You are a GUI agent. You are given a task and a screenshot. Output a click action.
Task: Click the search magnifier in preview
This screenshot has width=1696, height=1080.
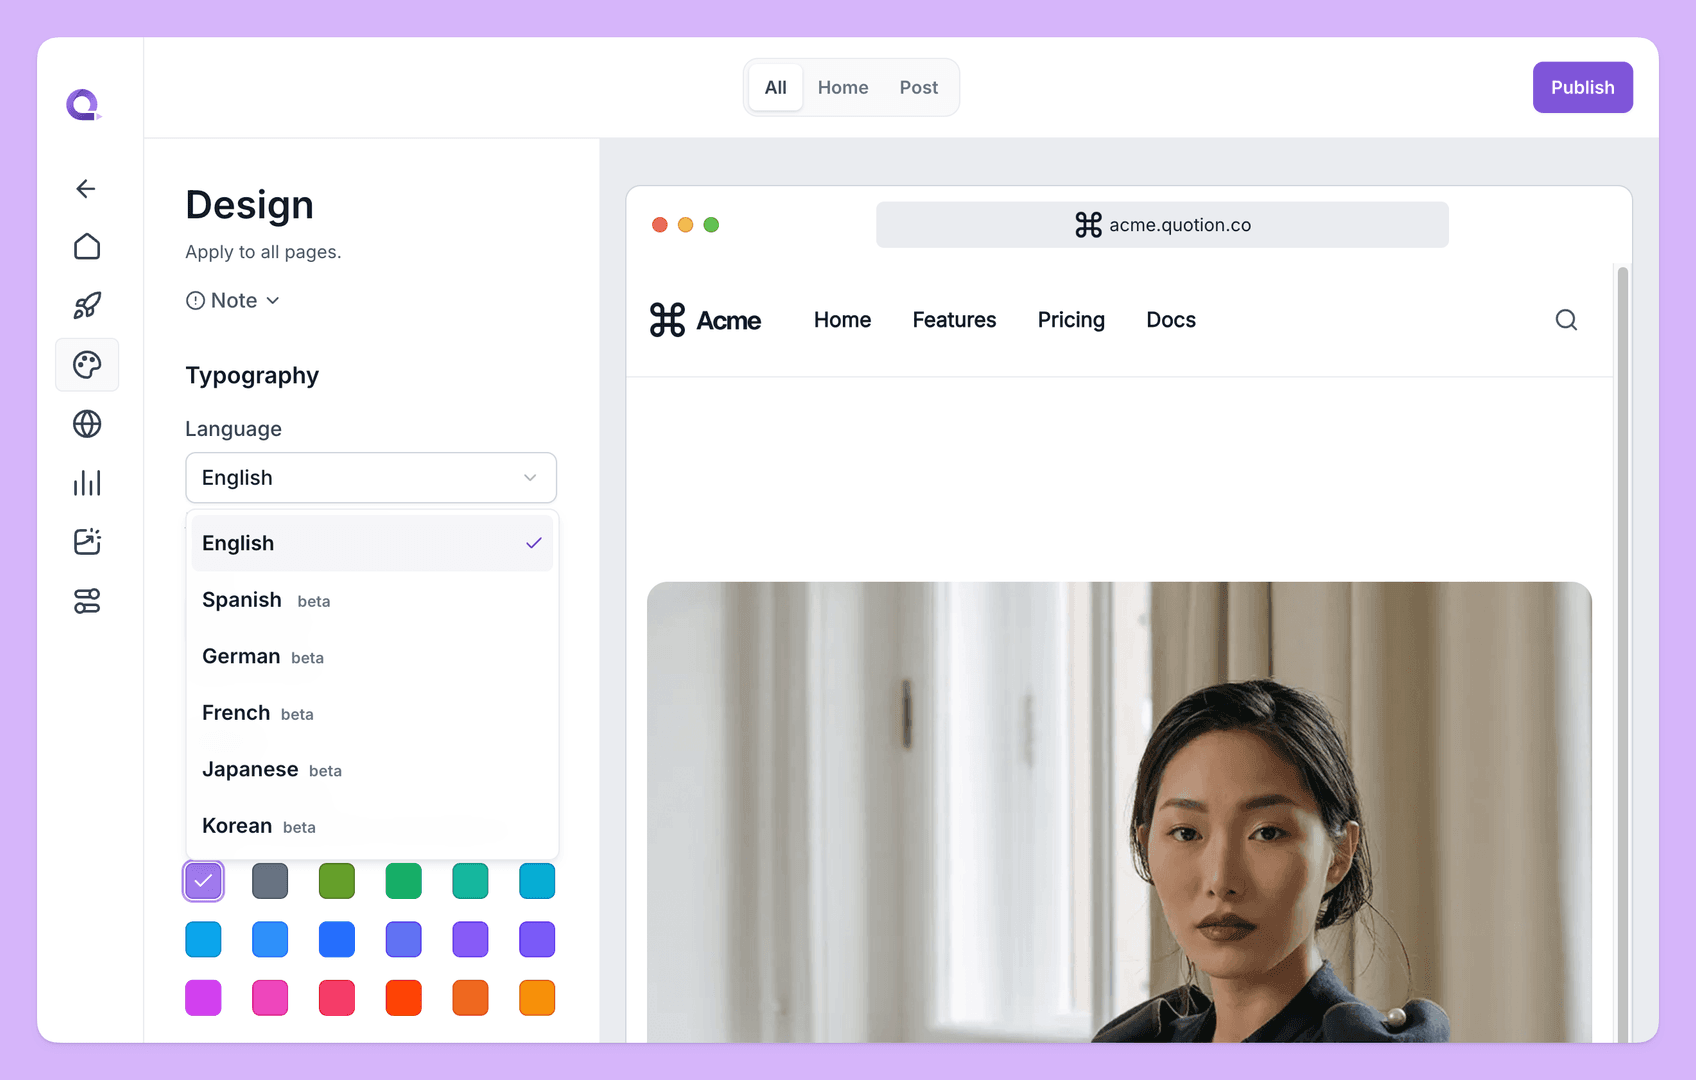point(1566,320)
